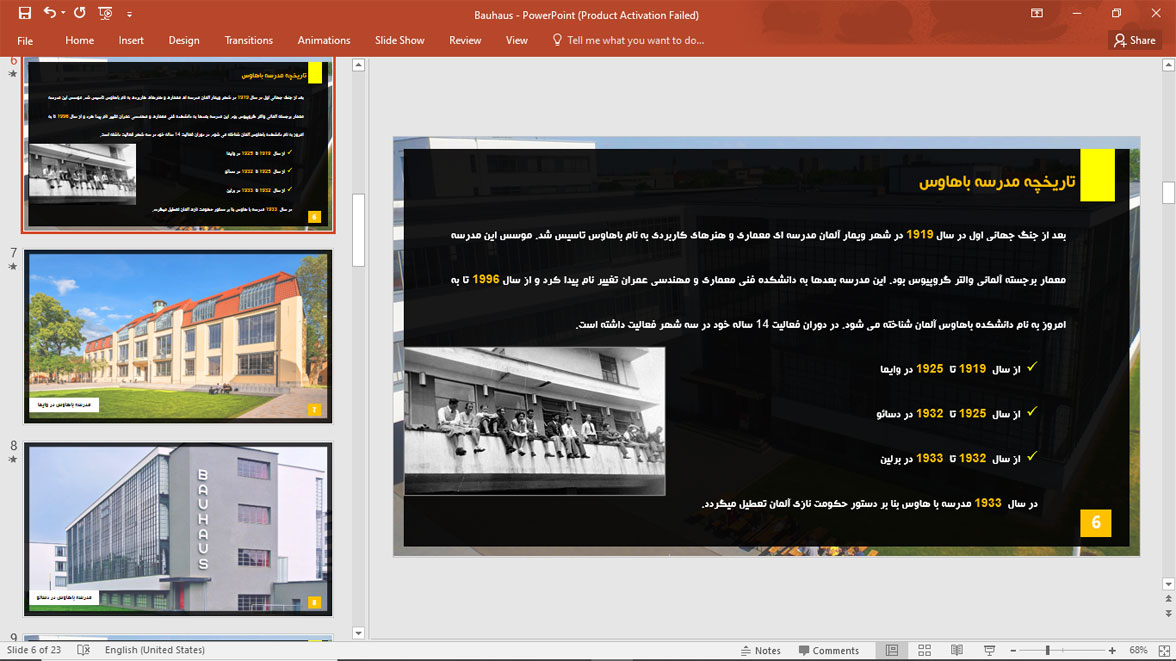1176x661 pixels.
Task: Click the last text line starting with 1933
Action: 869,503
